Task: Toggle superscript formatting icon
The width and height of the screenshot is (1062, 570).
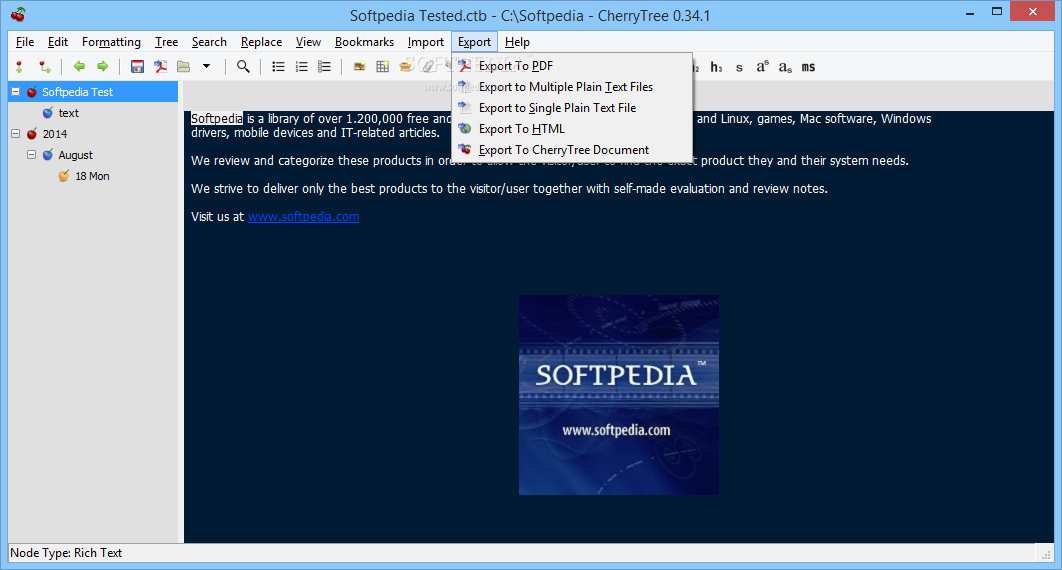Action: point(763,66)
